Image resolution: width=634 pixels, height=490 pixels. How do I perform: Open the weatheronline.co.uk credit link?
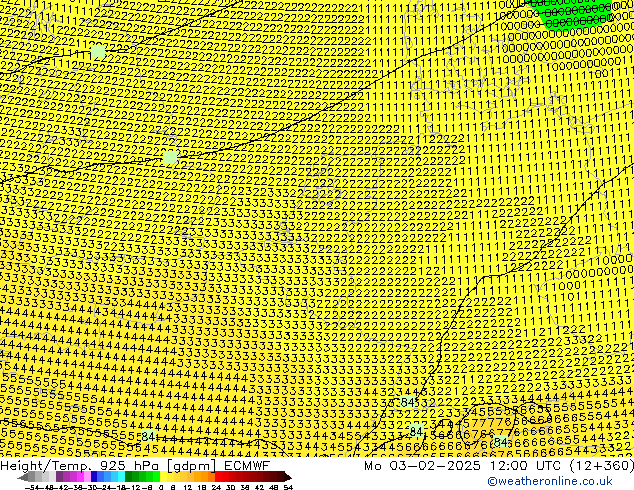pos(550,481)
